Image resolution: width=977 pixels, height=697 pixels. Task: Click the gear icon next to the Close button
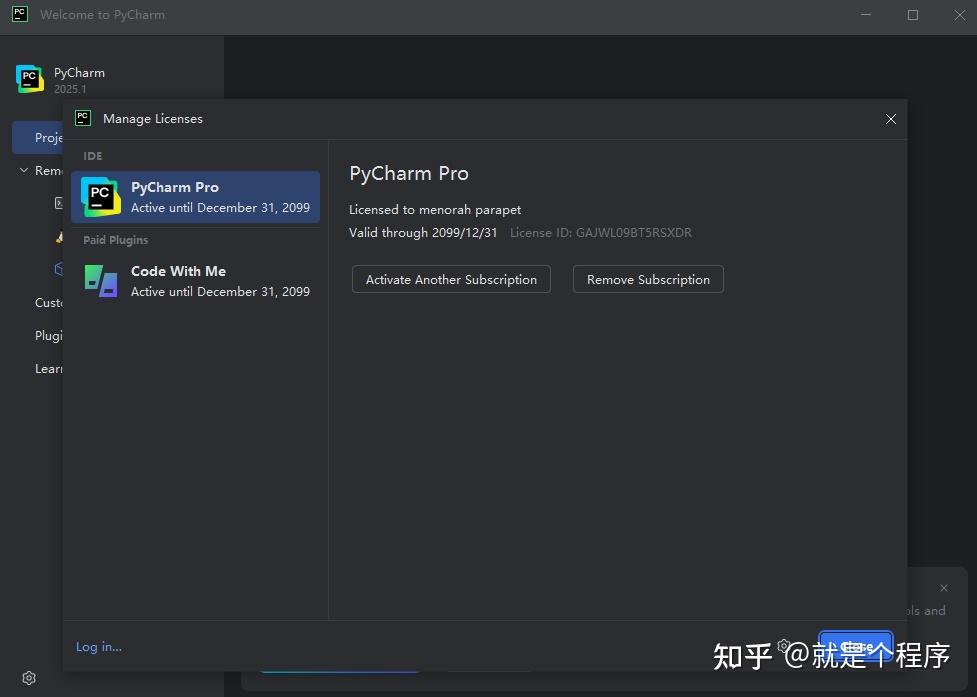(x=784, y=646)
